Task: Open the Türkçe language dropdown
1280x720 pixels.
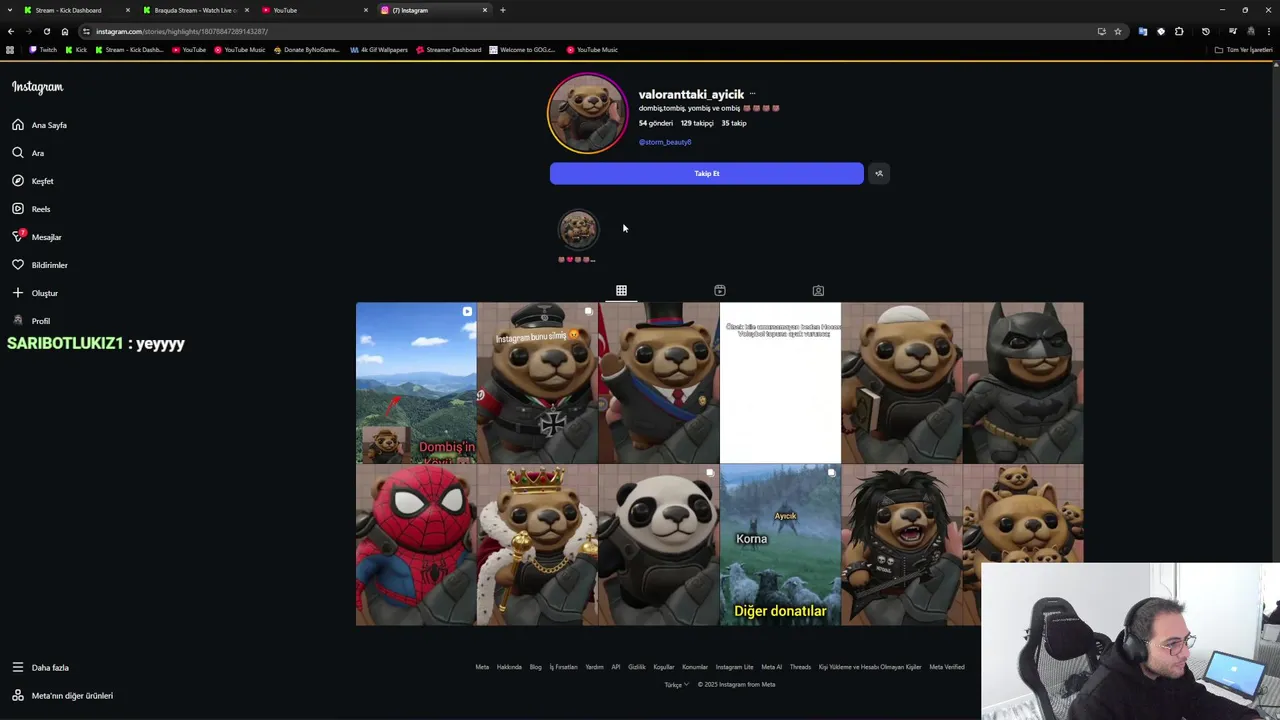Action: click(677, 685)
